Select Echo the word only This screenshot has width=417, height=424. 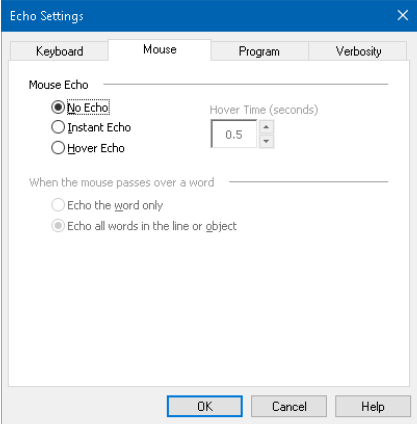pyautogui.click(x=107, y=205)
